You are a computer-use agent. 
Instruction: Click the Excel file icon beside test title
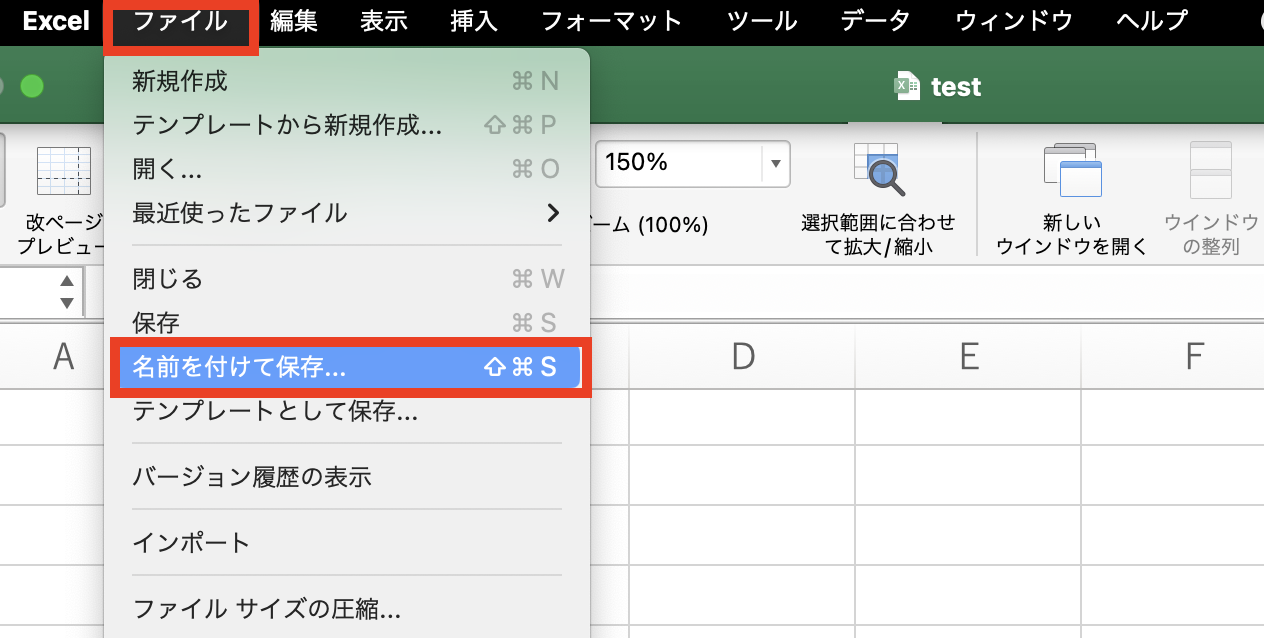pyautogui.click(x=907, y=86)
